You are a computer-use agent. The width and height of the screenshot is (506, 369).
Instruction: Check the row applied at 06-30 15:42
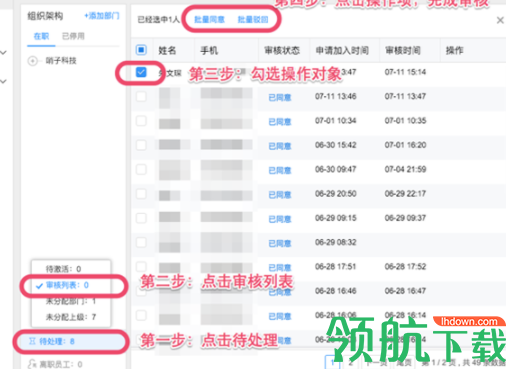pos(141,145)
